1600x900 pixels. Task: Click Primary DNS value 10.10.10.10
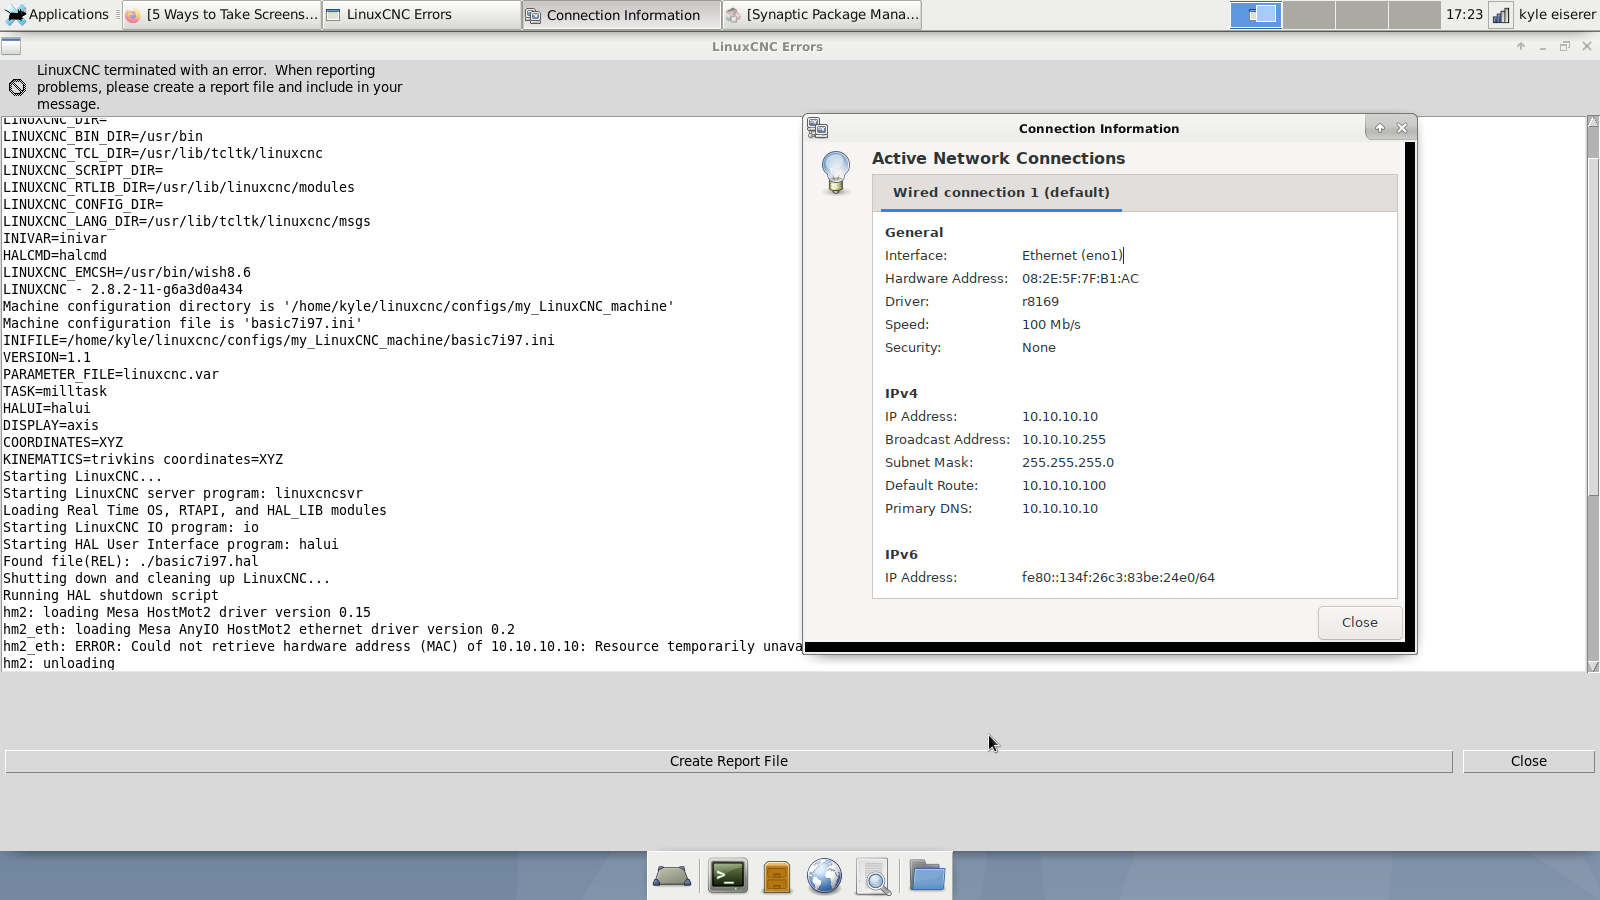(1060, 508)
